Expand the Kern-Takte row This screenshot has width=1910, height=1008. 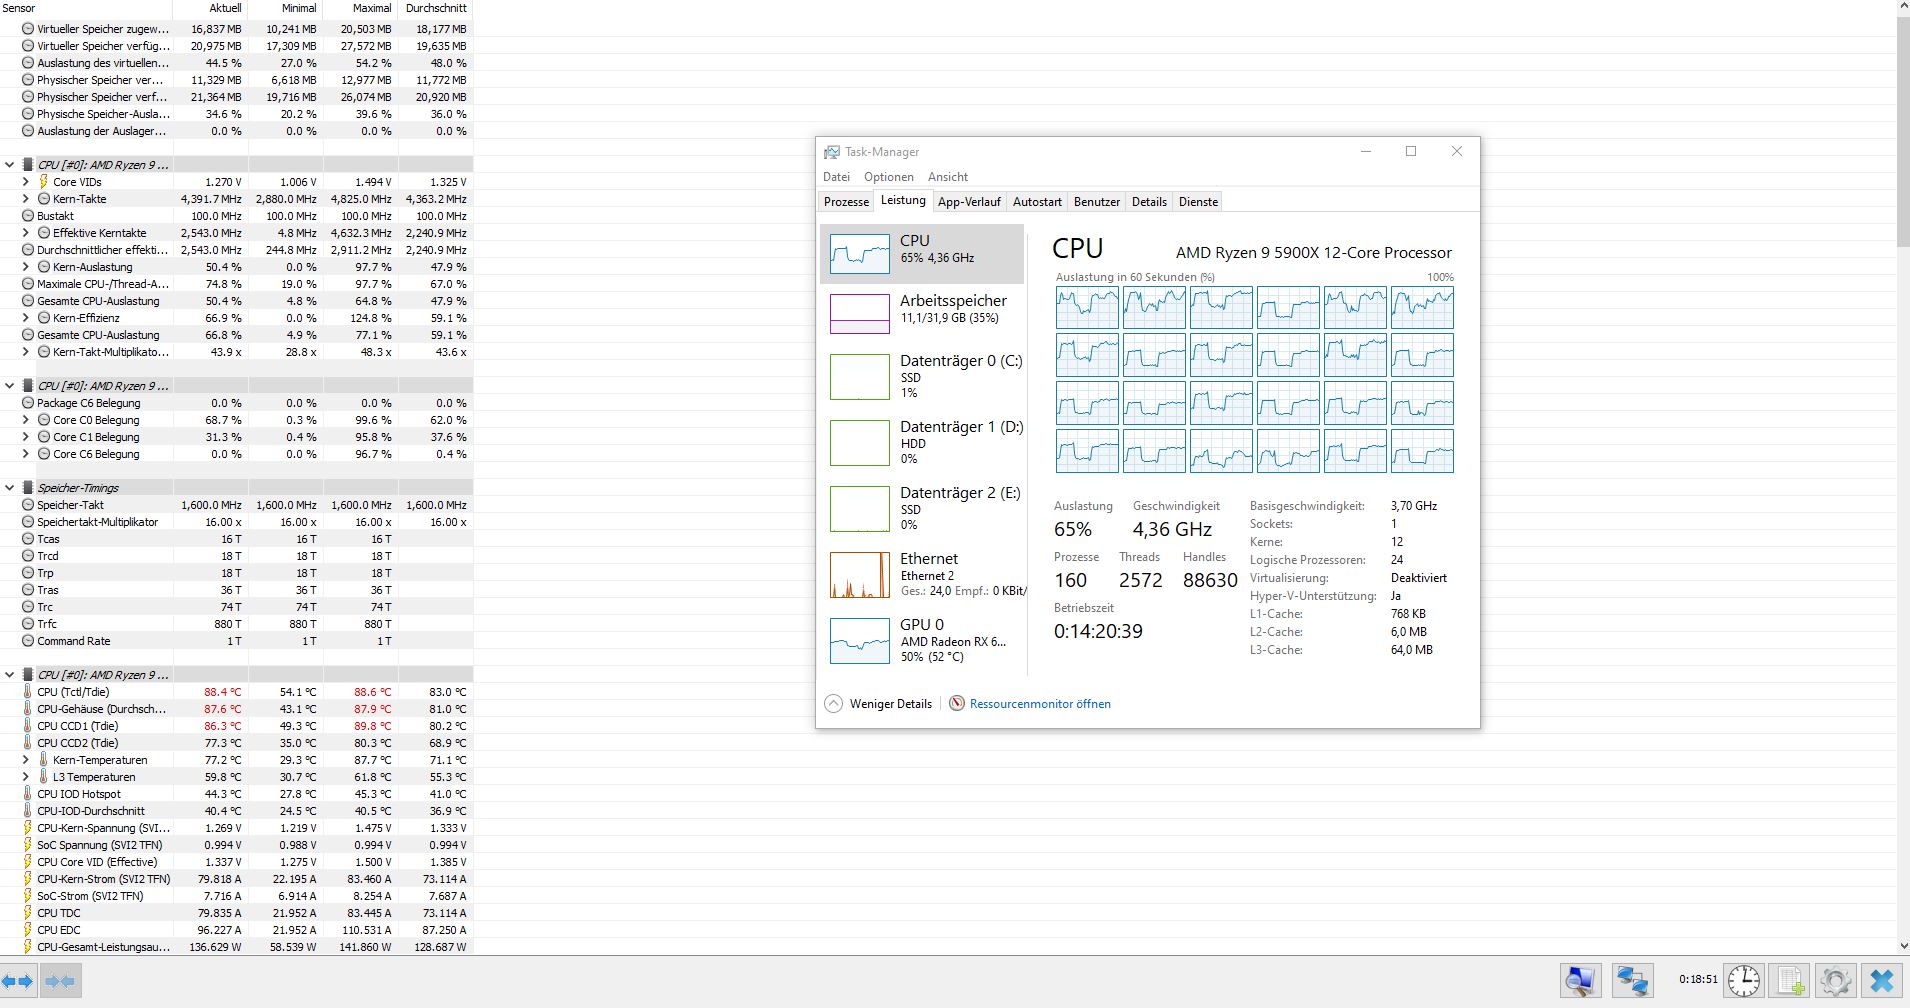(x=25, y=199)
